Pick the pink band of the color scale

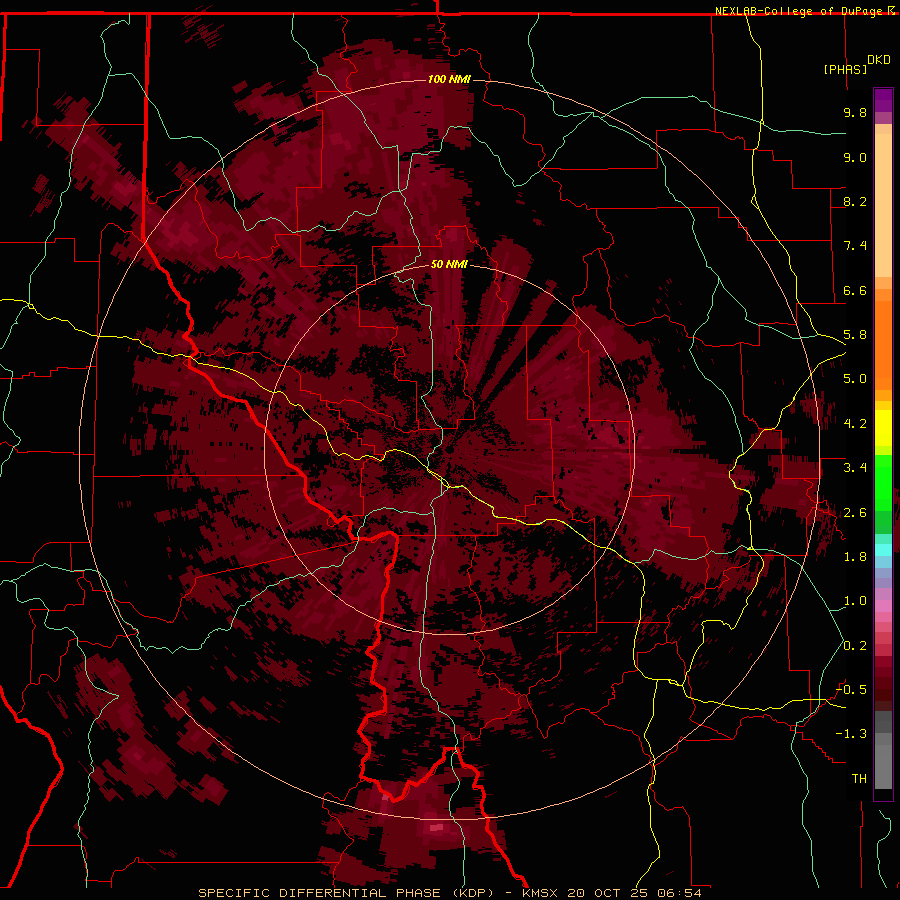point(883,607)
